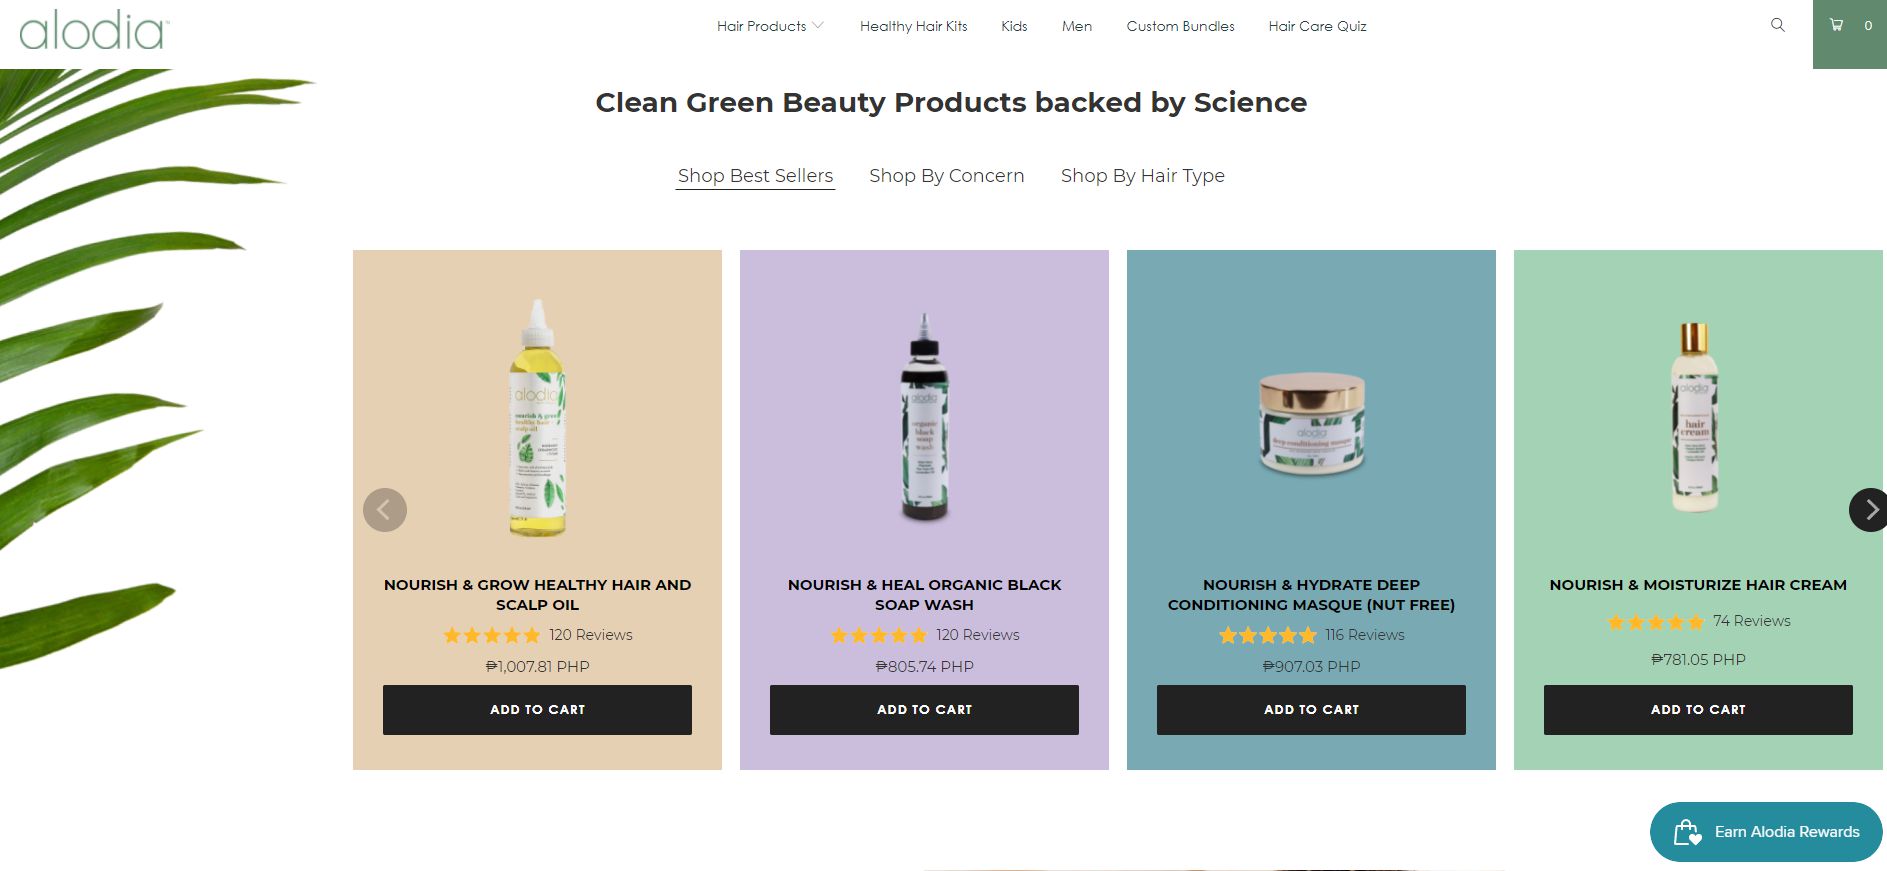Viewport: 1887px width, 871px height.
Task: Open the Hair Care Quiz page
Action: [1317, 26]
